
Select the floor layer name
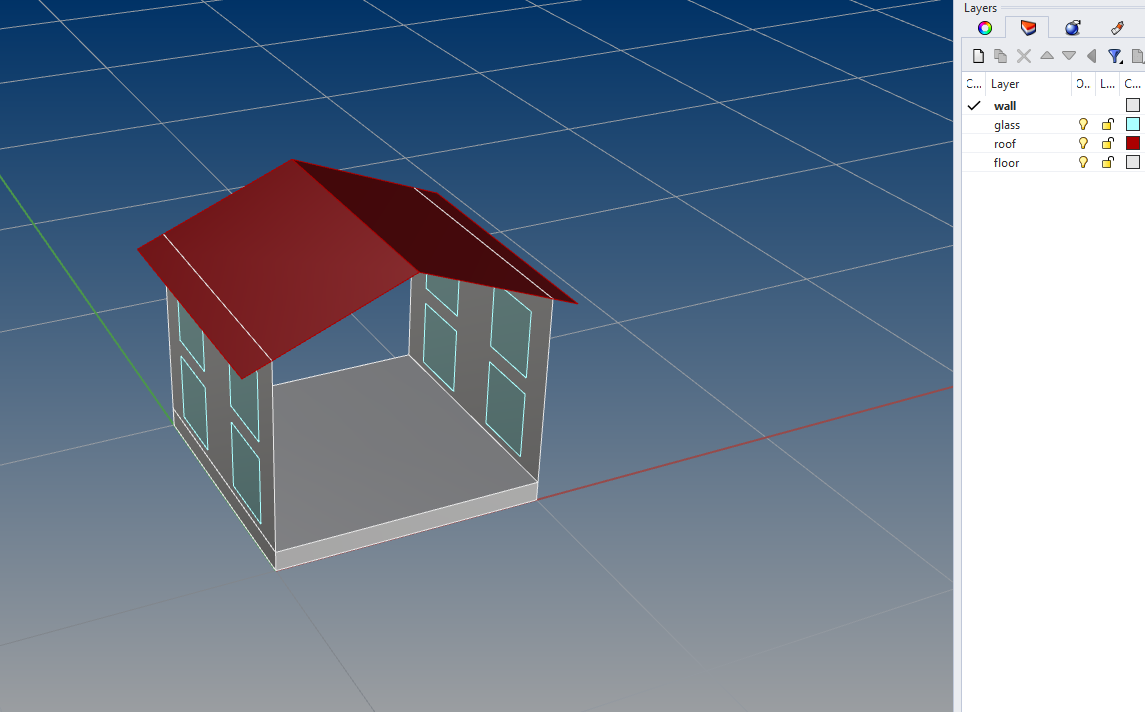(1006, 163)
